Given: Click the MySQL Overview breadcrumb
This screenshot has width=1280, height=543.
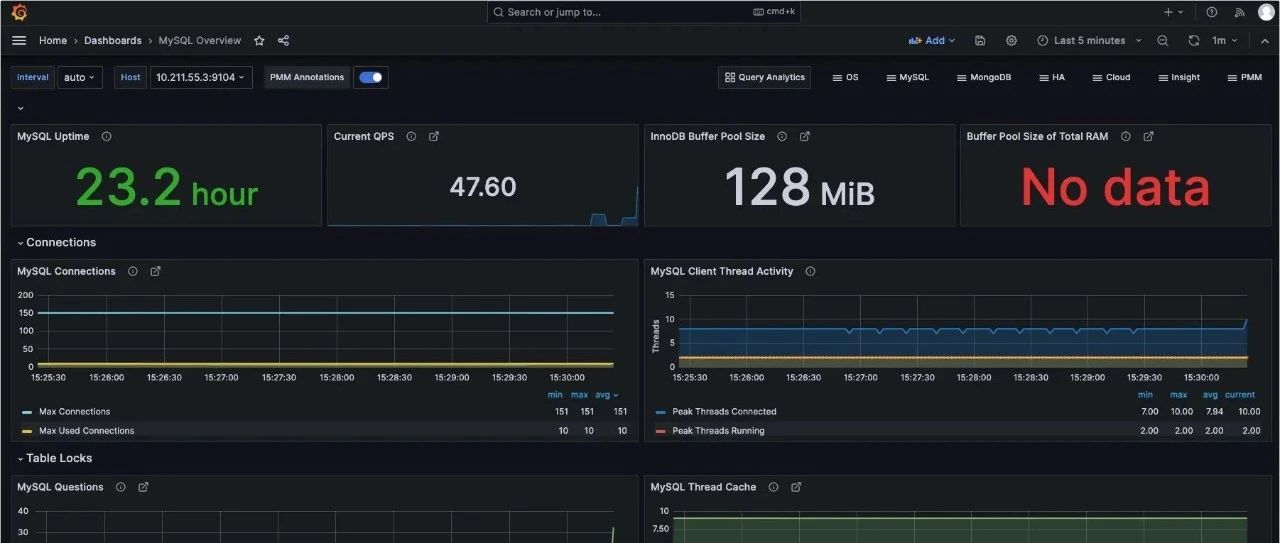Looking at the screenshot, I should click(x=200, y=40).
